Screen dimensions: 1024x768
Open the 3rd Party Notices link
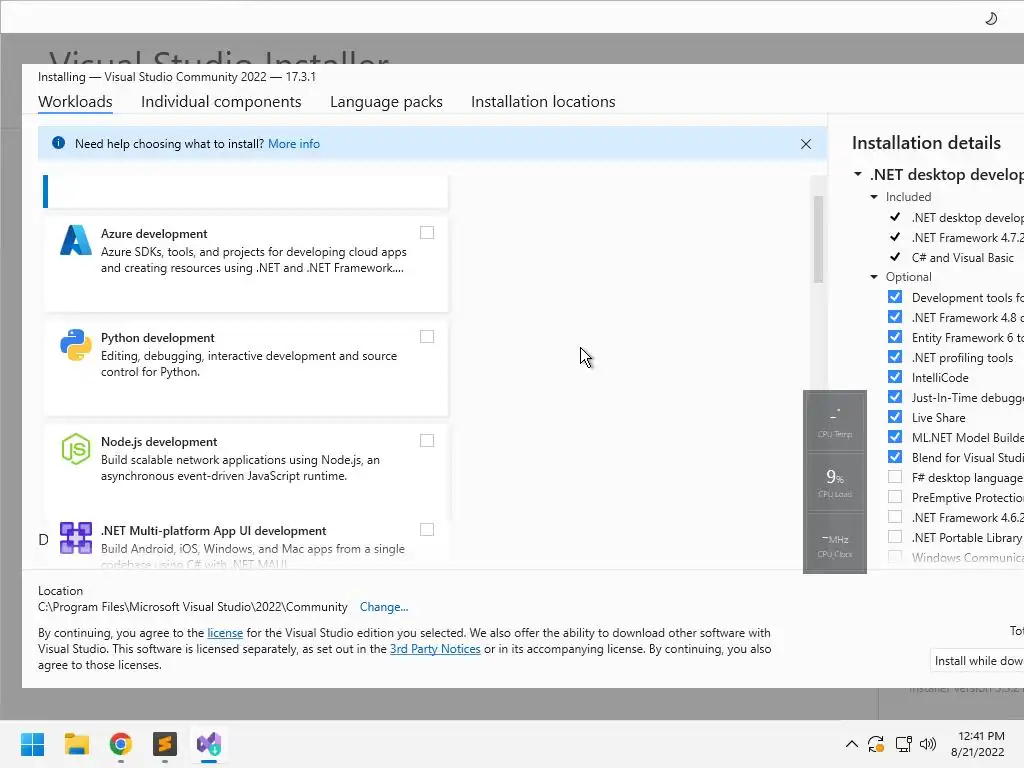tap(435, 649)
